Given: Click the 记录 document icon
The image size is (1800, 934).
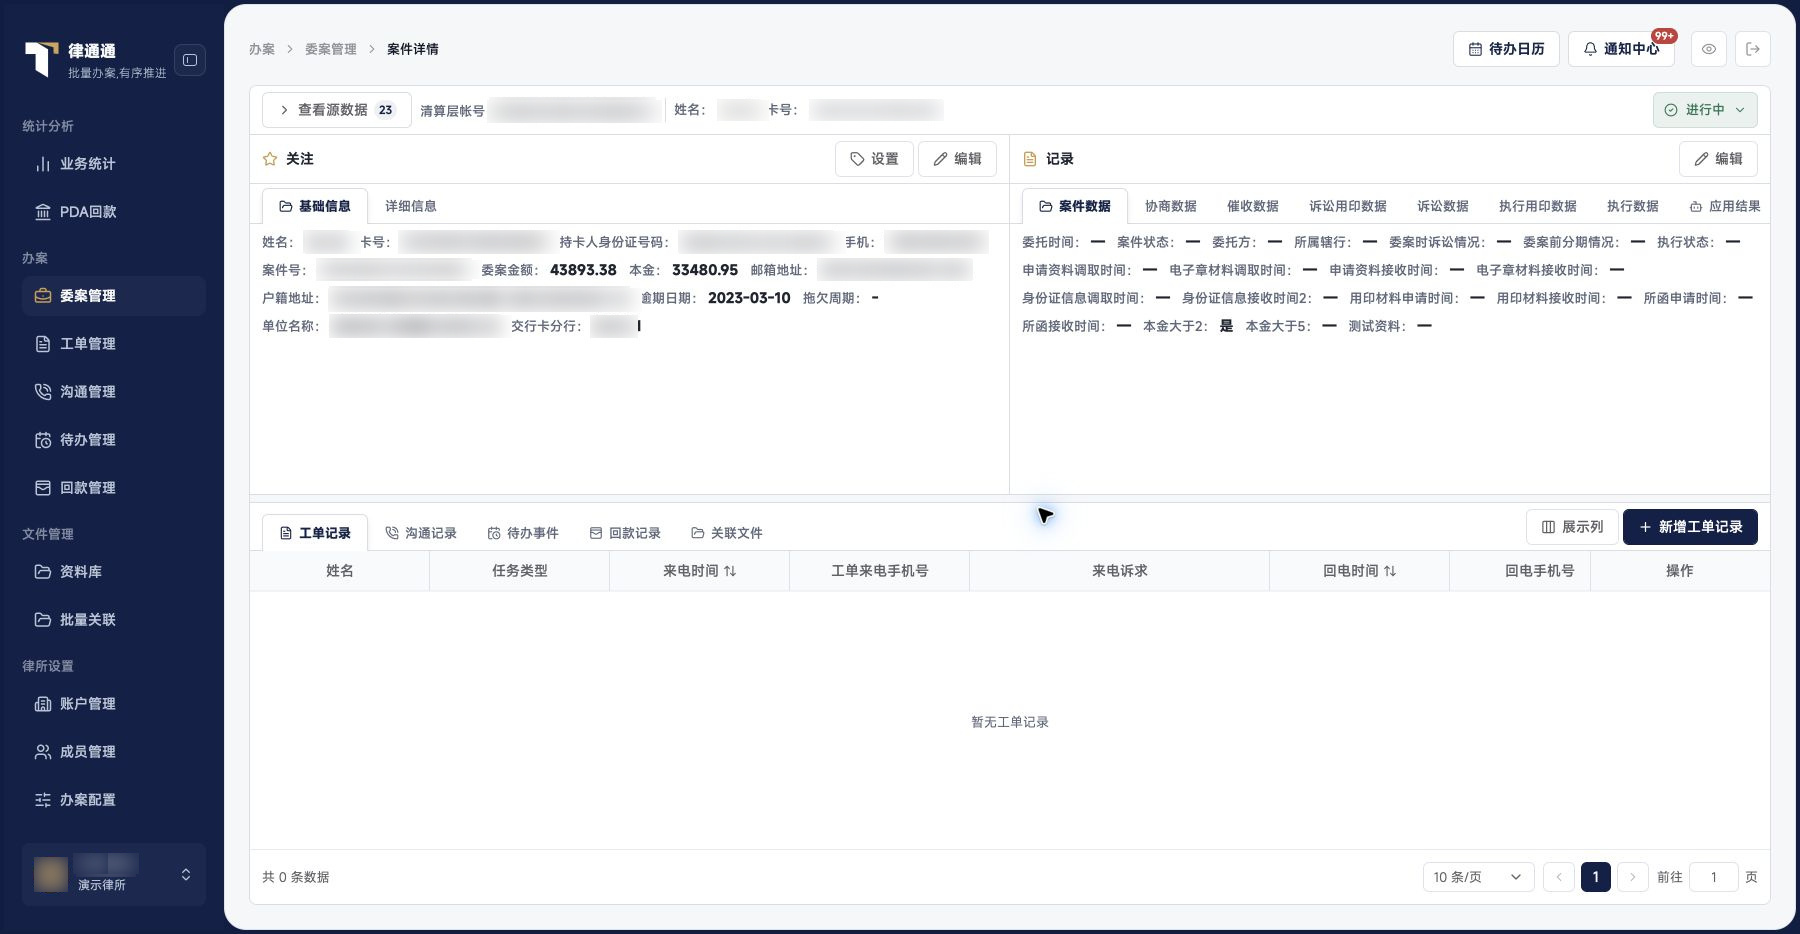Looking at the screenshot, I should point(1030,159).
